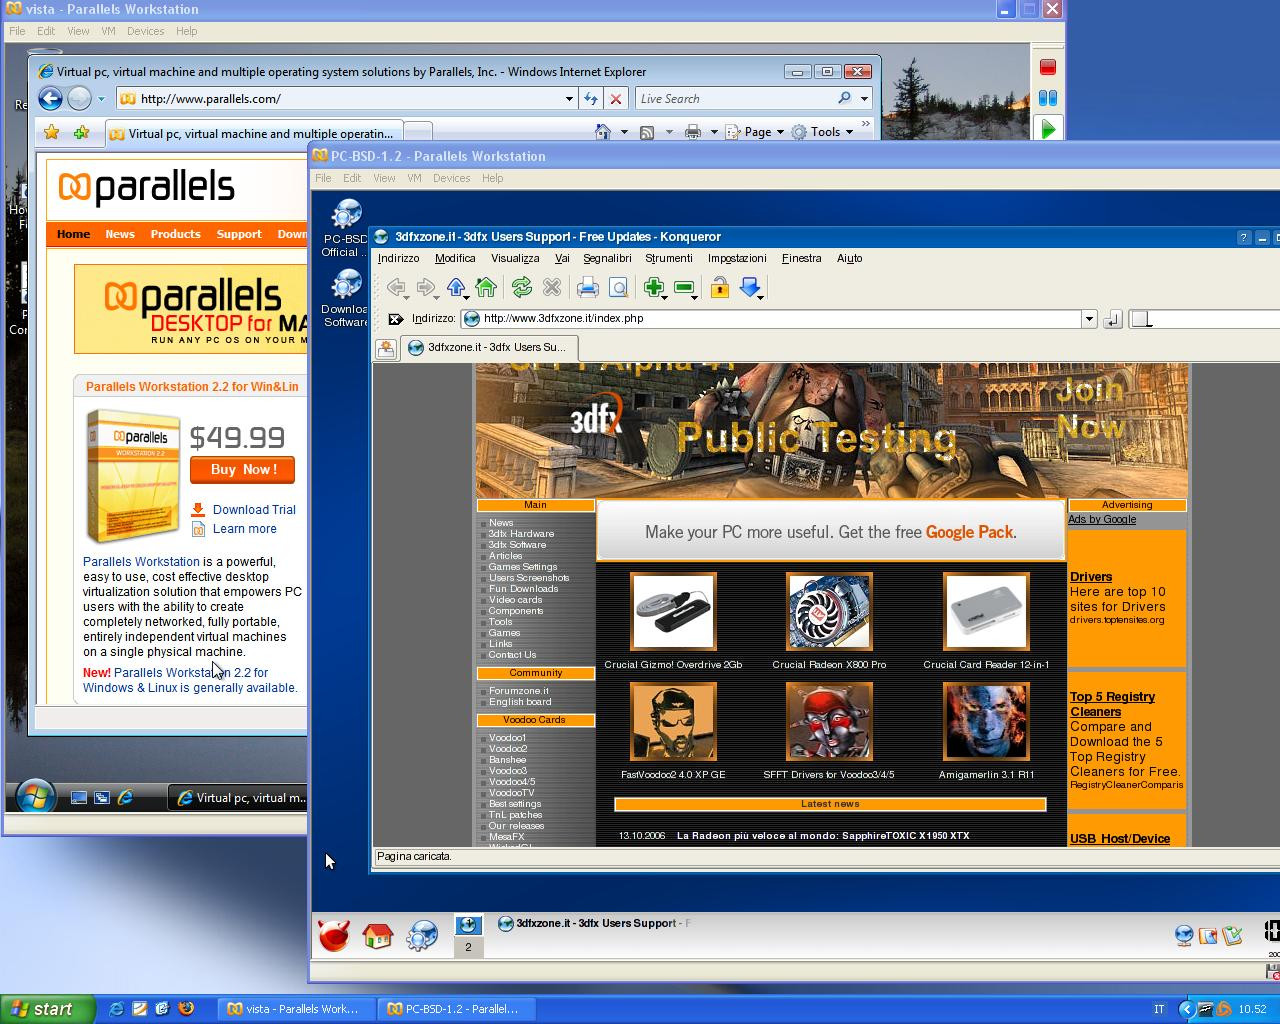Click Konqueror's Back arrow icon
The image size is (1280, 1024).
tap(396, 288)
